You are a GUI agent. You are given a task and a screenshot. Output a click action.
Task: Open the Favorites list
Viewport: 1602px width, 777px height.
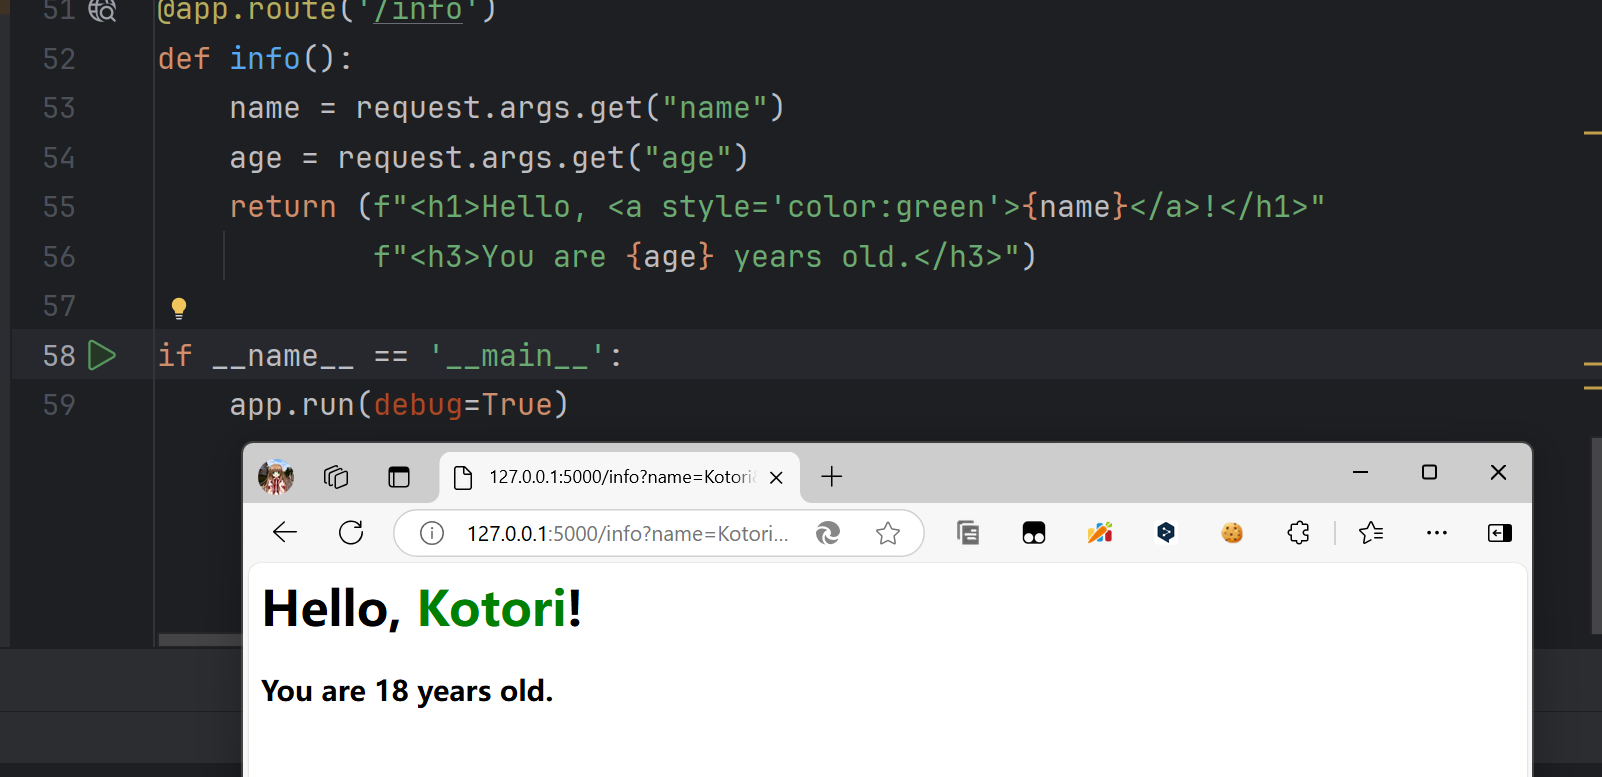click(1371, 533)
